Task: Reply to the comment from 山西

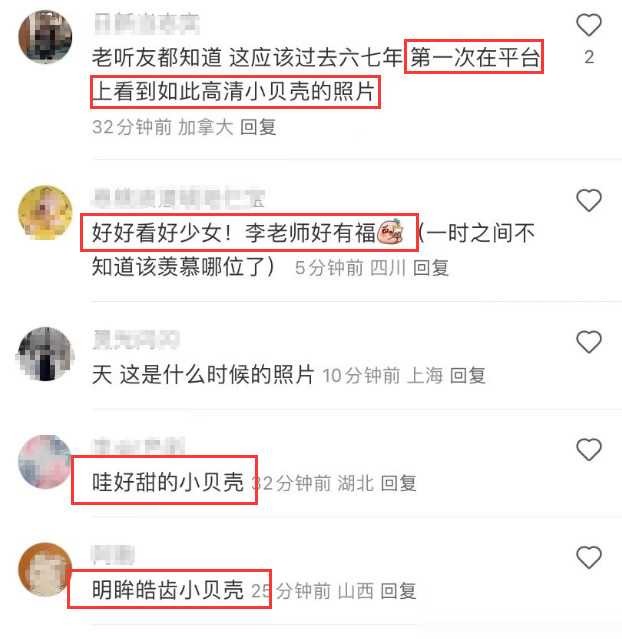Action: 398,591
